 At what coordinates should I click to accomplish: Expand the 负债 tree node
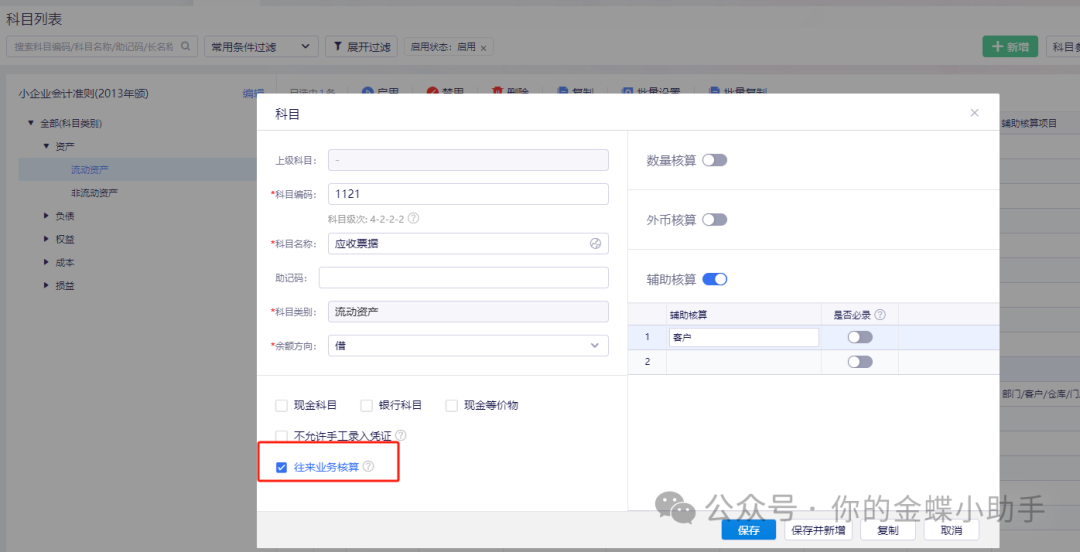[46, 216]
